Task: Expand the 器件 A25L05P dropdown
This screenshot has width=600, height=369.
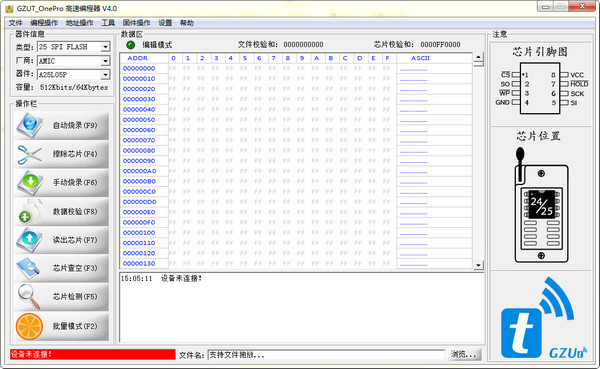Action: click(x=105, y=75)
